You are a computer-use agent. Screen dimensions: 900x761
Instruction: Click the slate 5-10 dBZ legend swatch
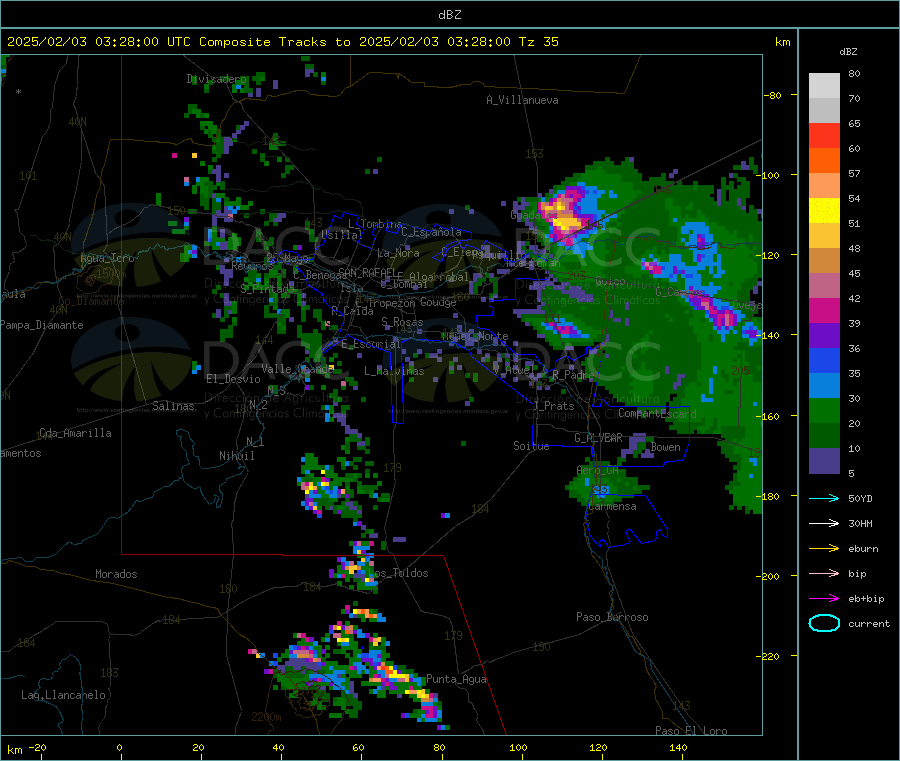point(824,461)
